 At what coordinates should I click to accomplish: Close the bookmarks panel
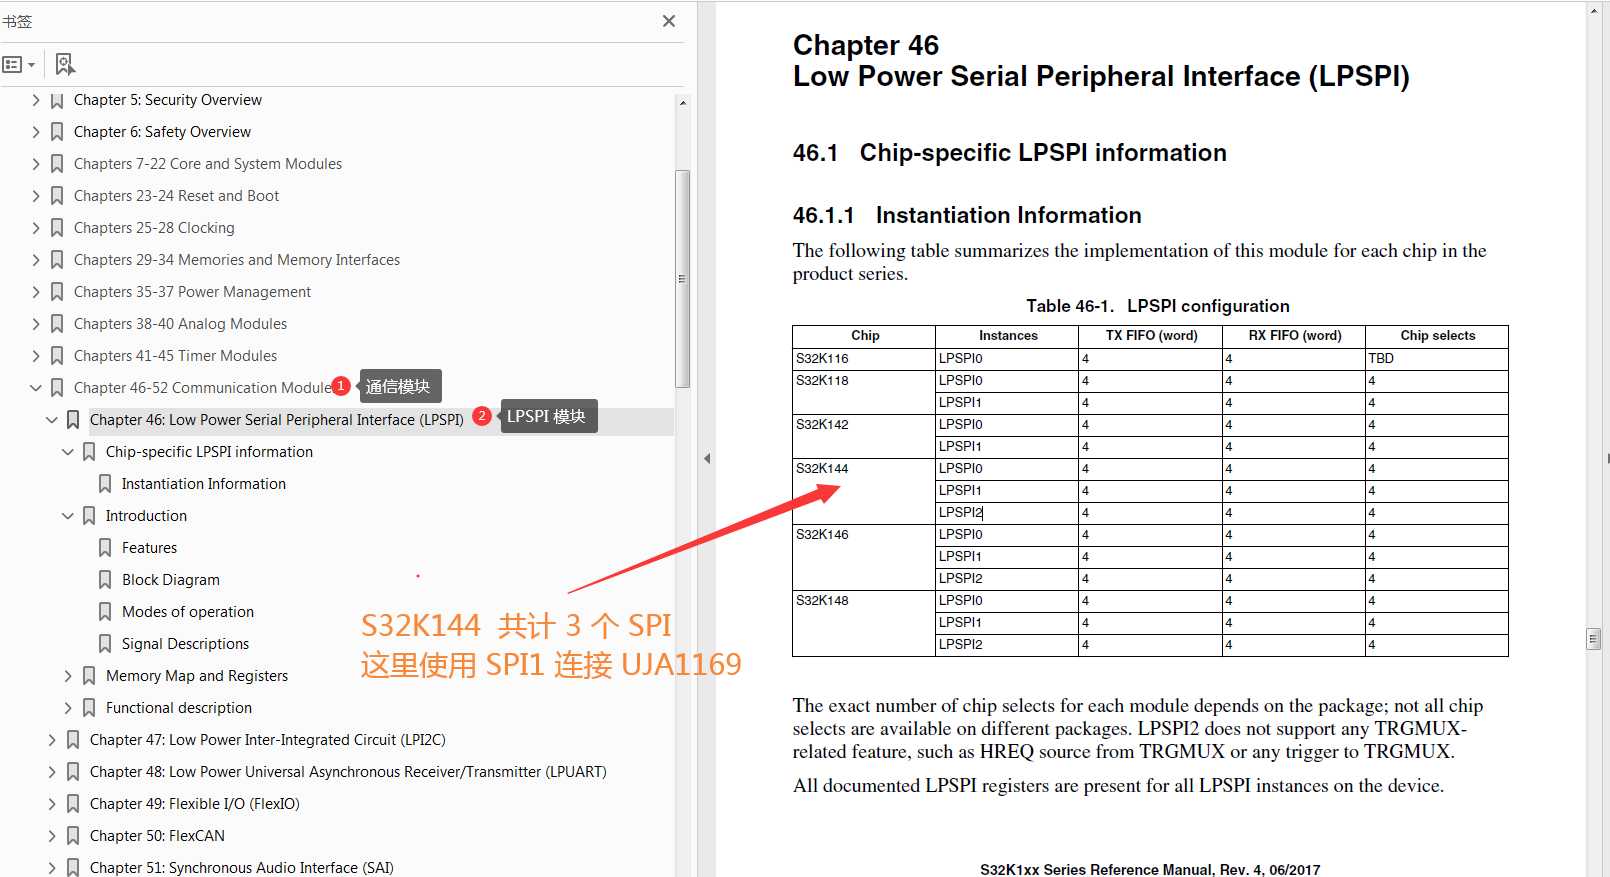(669, 21)
